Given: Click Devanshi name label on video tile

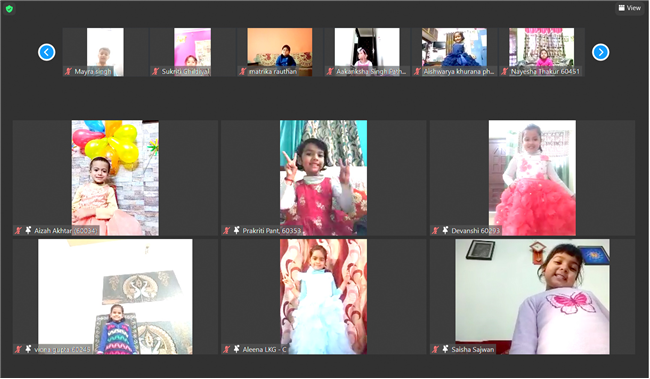Looking at the screenshot, I should coord(475,231).
